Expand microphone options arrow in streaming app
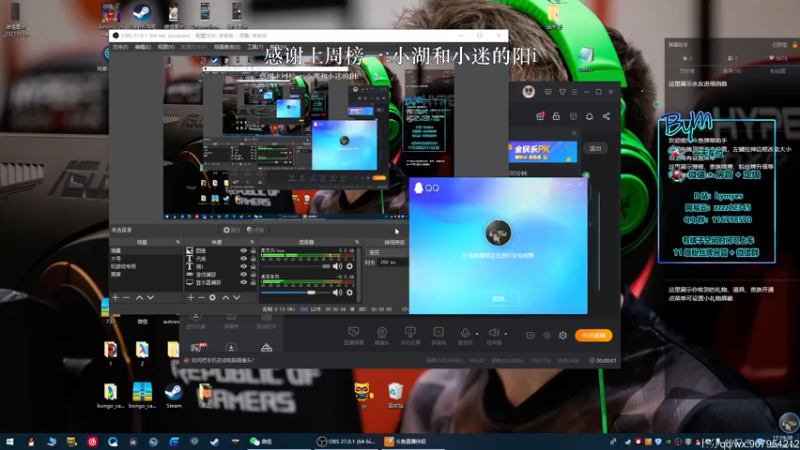Viewport: 800px width, 450px height. tap(477, 334)
